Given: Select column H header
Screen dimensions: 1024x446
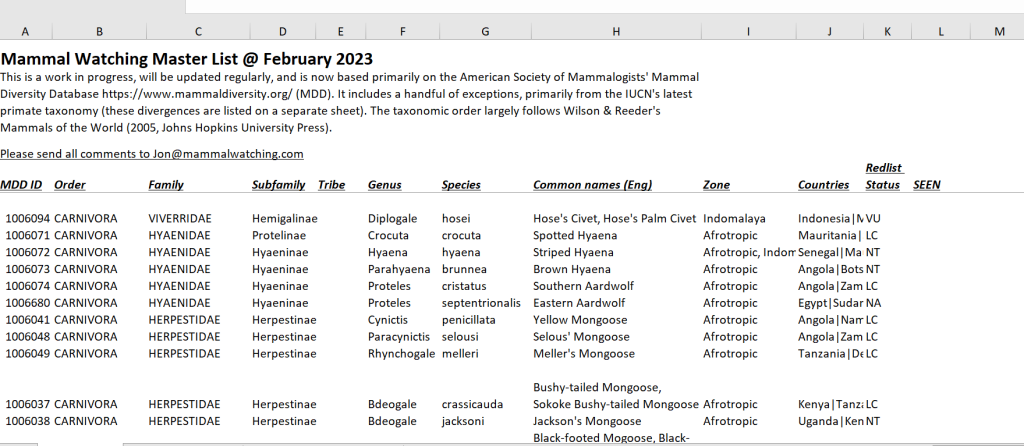Looking at the screenshot, I should [616, 31].
